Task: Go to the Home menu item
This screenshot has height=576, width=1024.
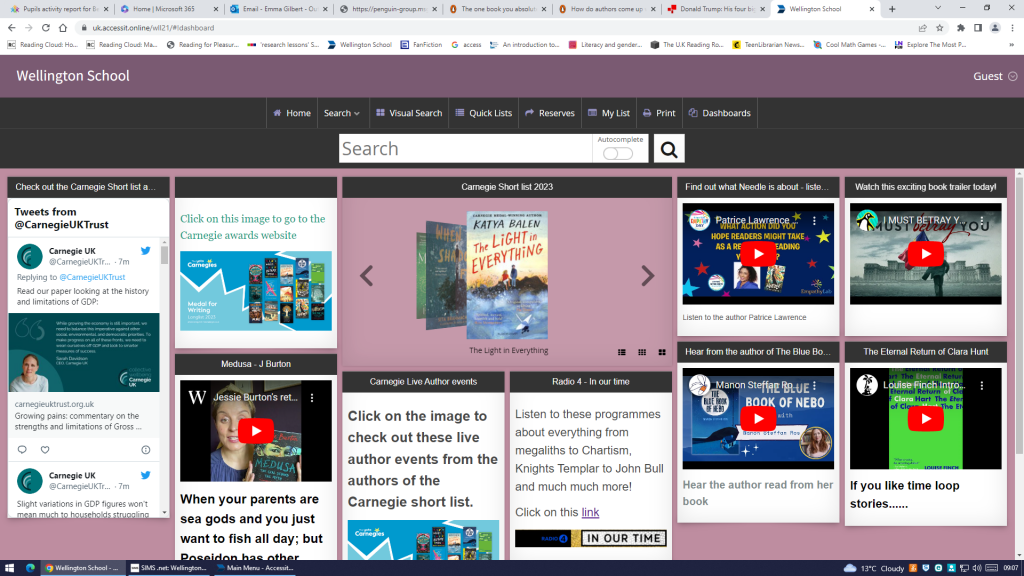Action: click(x=292, y=113)
